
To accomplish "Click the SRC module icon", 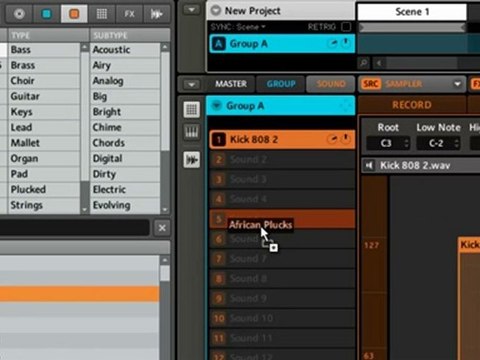I will [x=371, y=84].
